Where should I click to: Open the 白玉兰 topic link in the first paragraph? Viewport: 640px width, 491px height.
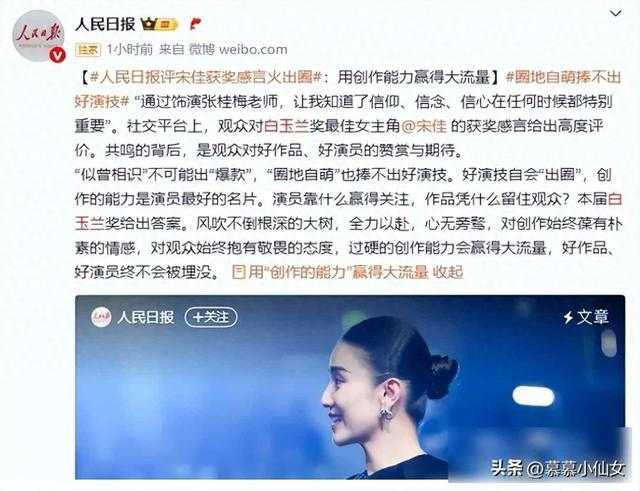287,126
